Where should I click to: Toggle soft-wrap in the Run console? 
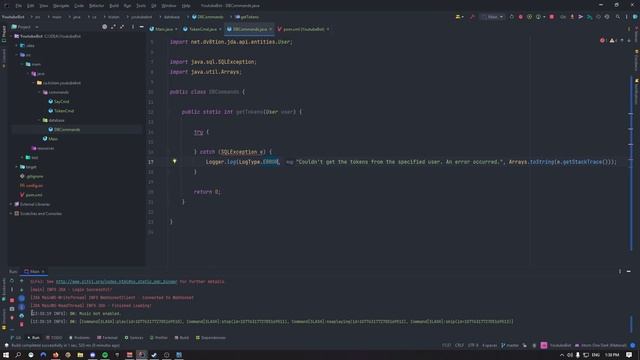(22, 299)
